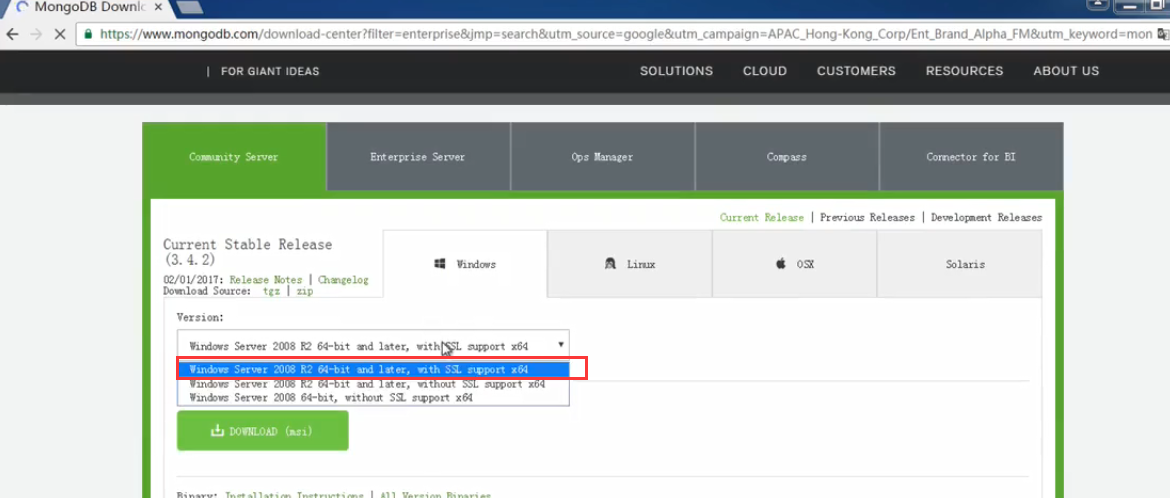Go back using browser back arrow
1170x498 pixels.
pos(12,34)
